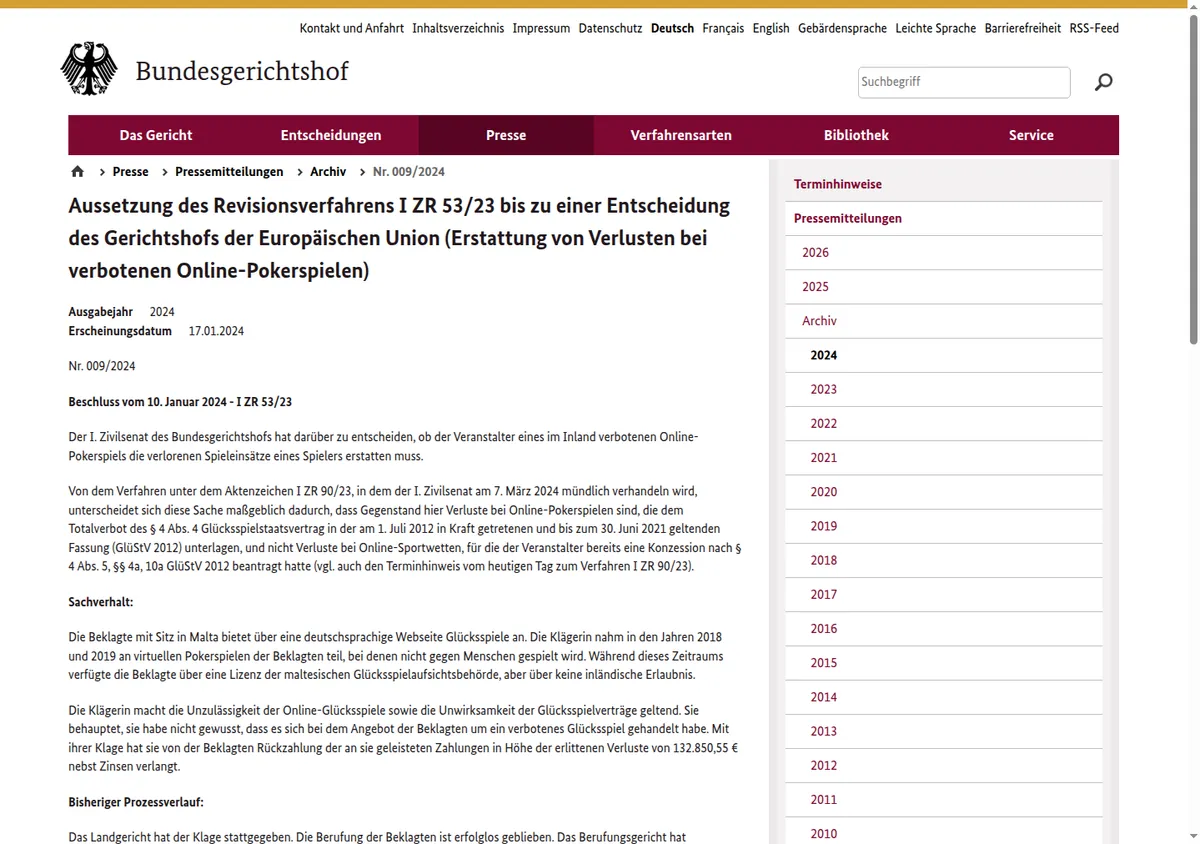Click the page vertical scrollbar thumb
Image resolution: width=1200 pixels, height=844 pixels.
click(1193, 180)
